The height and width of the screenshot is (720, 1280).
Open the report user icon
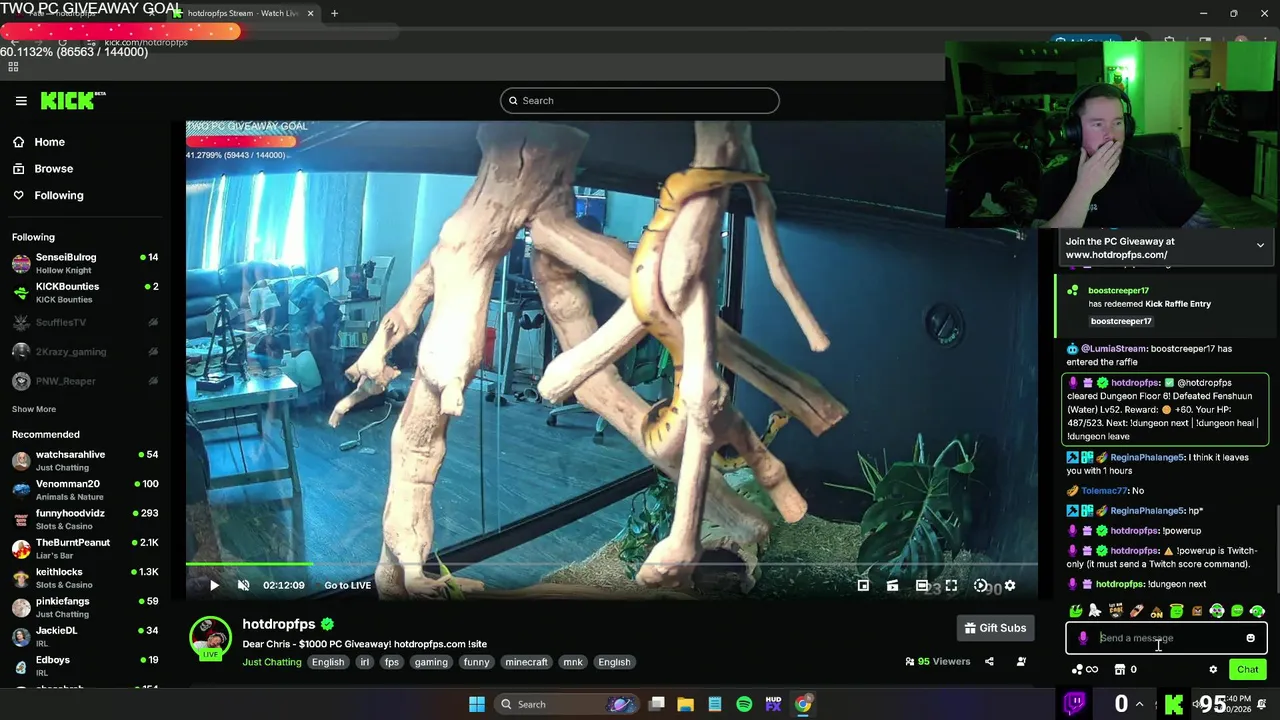pyautogui.click(x=1021, y=661)
